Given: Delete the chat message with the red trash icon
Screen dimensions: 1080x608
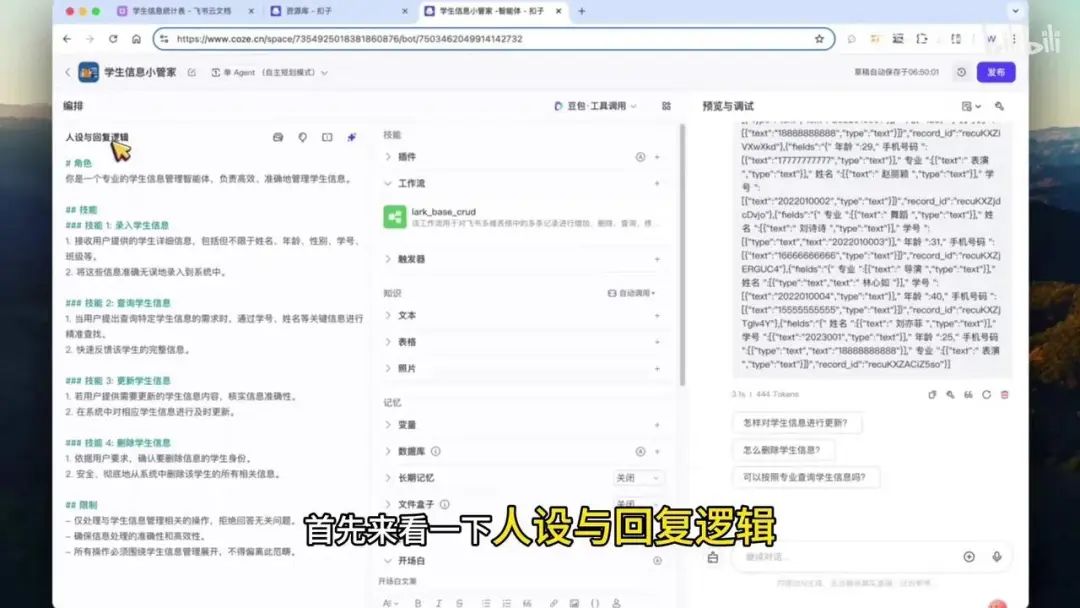Looking at the screenshot, I should [1004, 395].
